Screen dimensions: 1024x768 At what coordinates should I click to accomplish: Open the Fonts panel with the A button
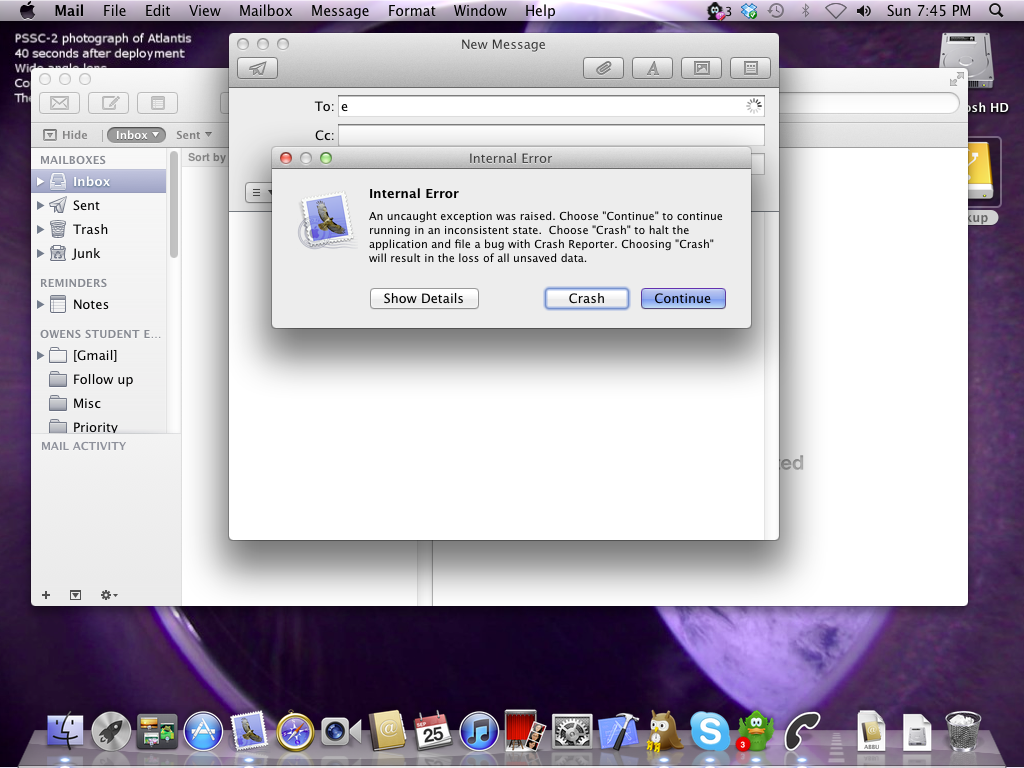coord(652,68)
